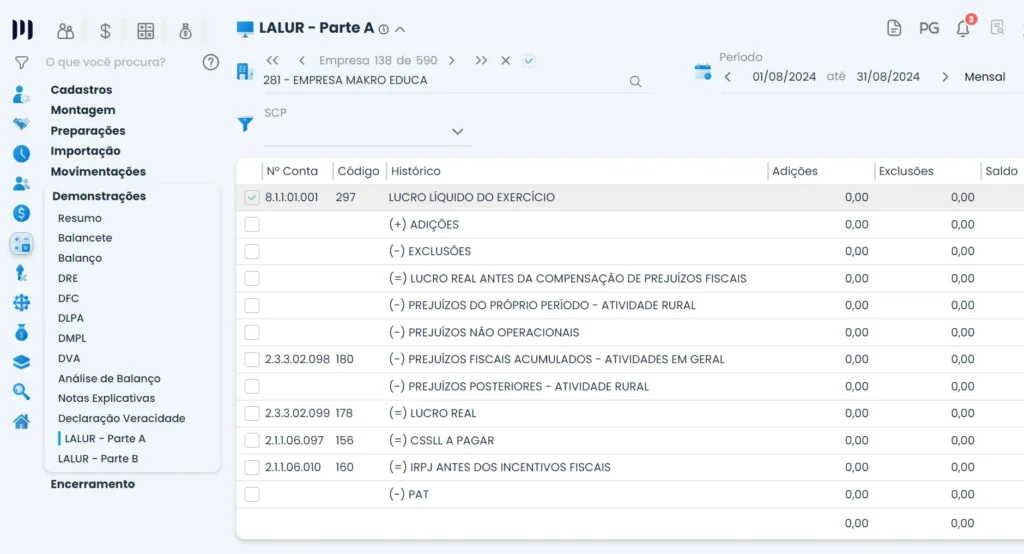Click the PG button in top right

(929, 29)
